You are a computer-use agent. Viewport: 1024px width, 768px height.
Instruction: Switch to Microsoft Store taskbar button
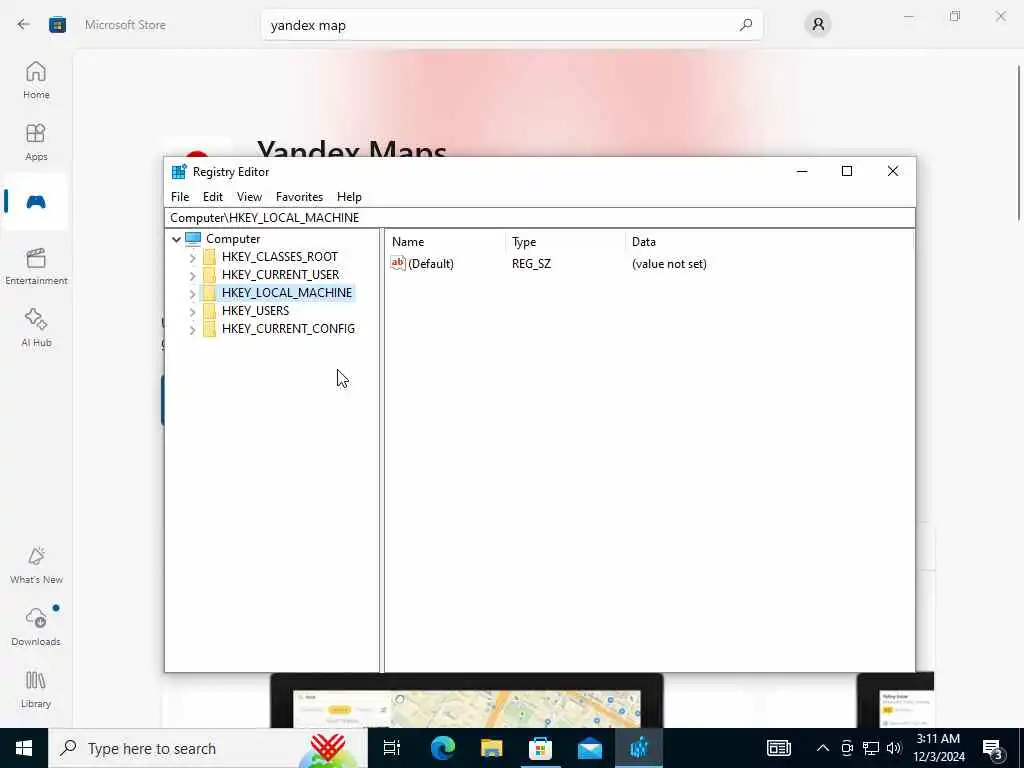pyautogui.click(x=540, y=748)
